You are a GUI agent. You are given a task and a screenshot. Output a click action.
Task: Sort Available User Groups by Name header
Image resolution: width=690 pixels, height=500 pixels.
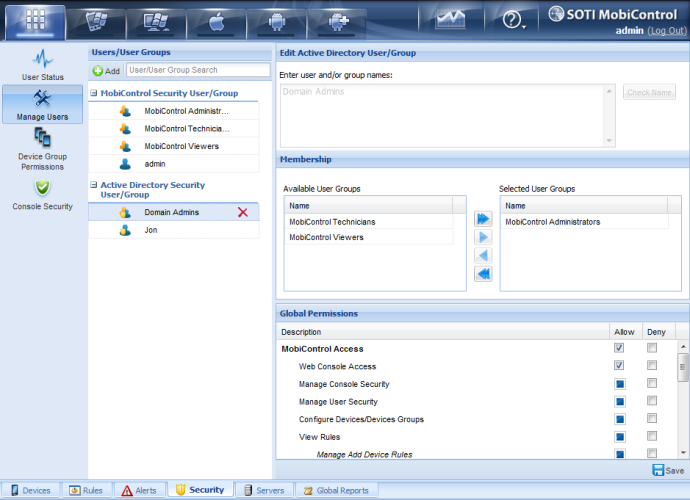coord(369,206)
